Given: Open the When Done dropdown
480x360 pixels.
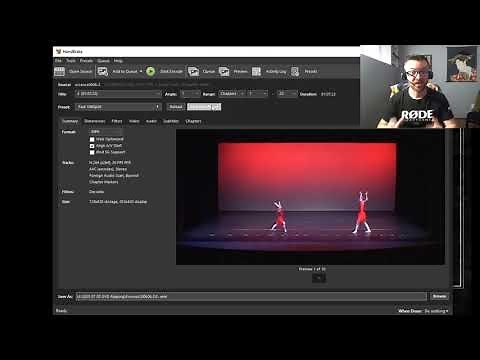Looking at the screenshot, I should tap(436, 311).
